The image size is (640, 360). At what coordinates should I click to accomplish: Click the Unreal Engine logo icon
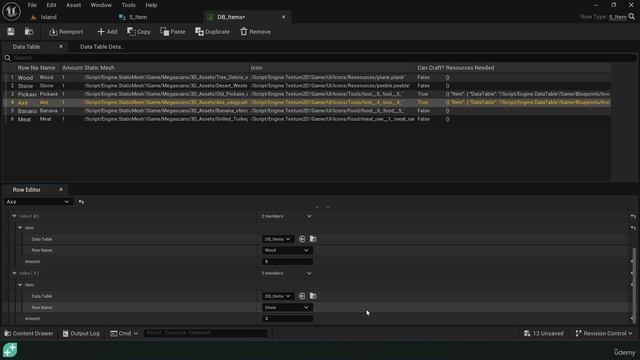pyautogui.click(x=11, y=11)
